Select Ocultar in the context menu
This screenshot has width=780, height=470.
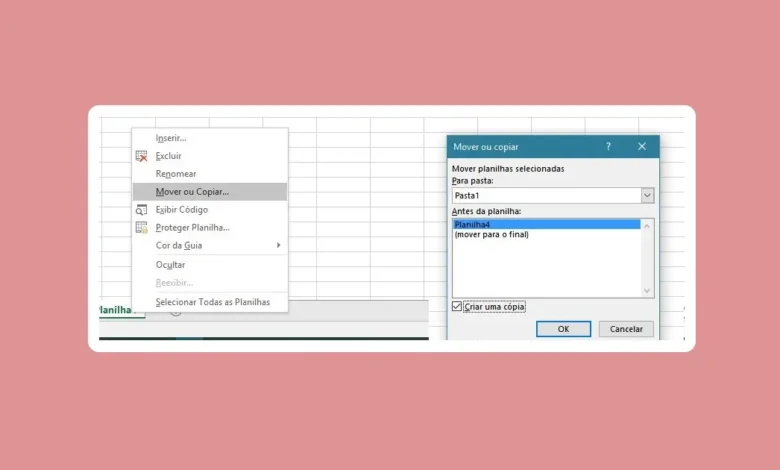tap(210, 265)
